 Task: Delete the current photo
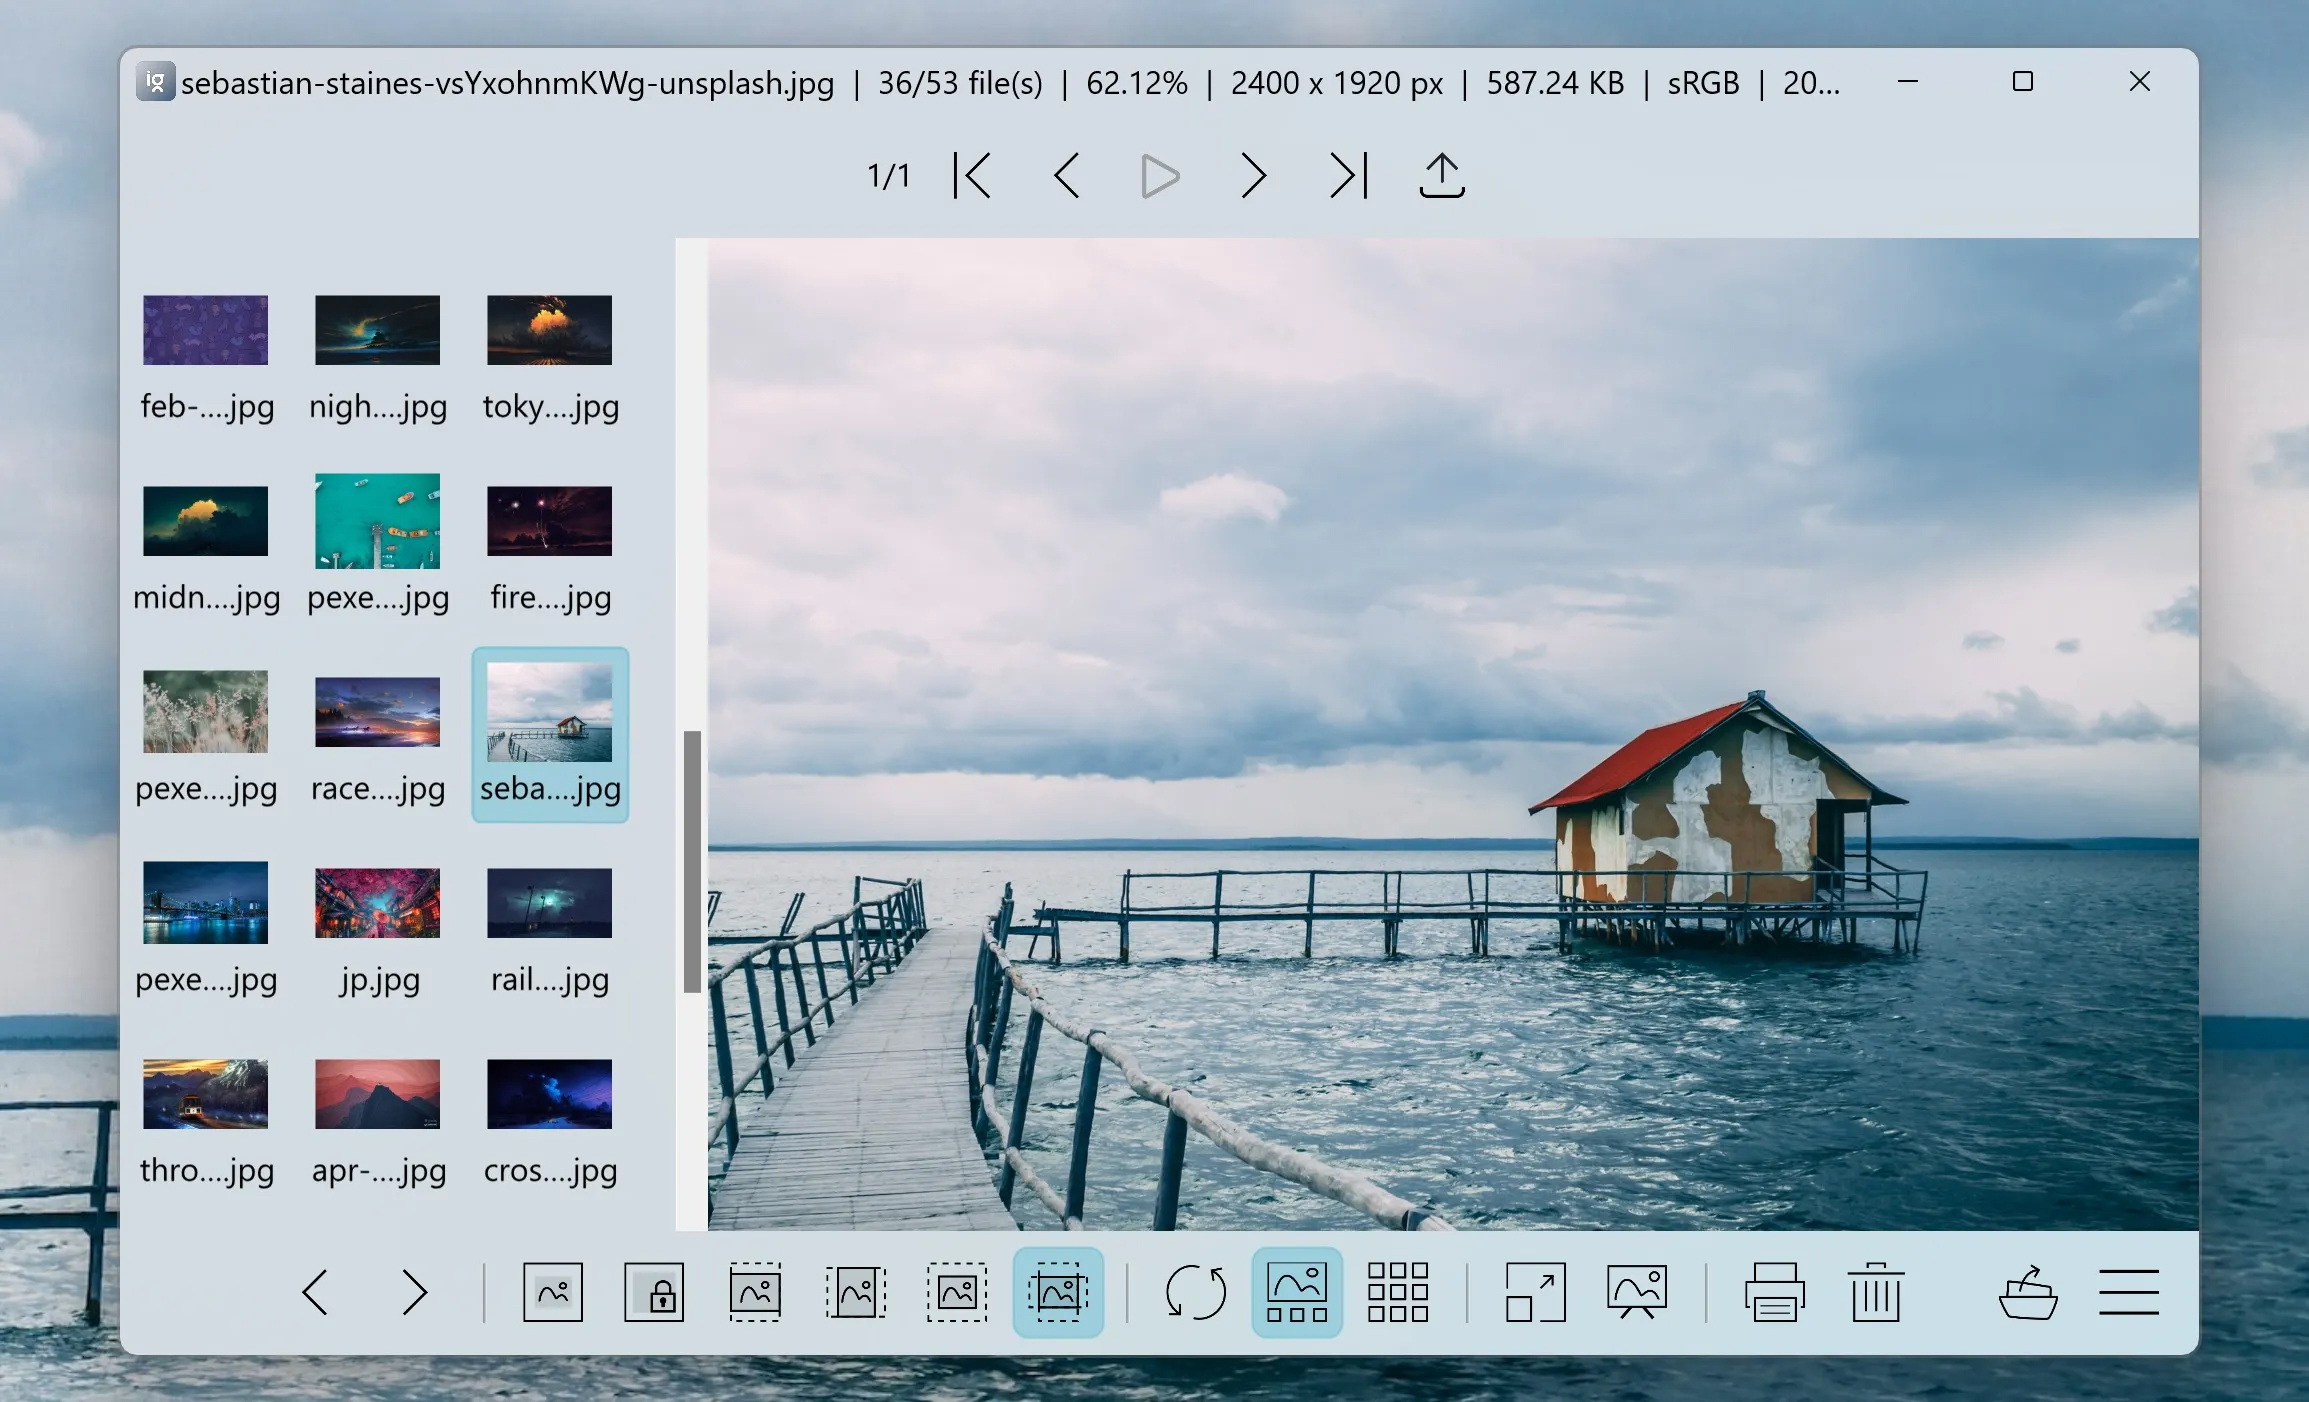click(1875, 1292)
